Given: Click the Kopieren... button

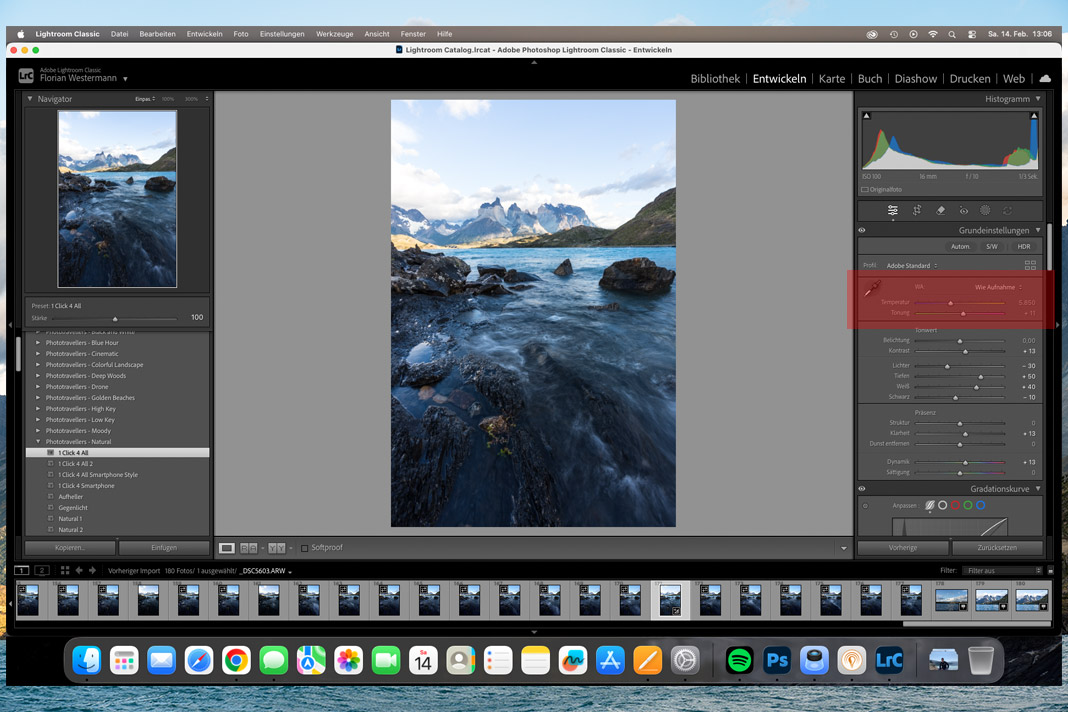Looking at the screenshot, I should 70,548.
